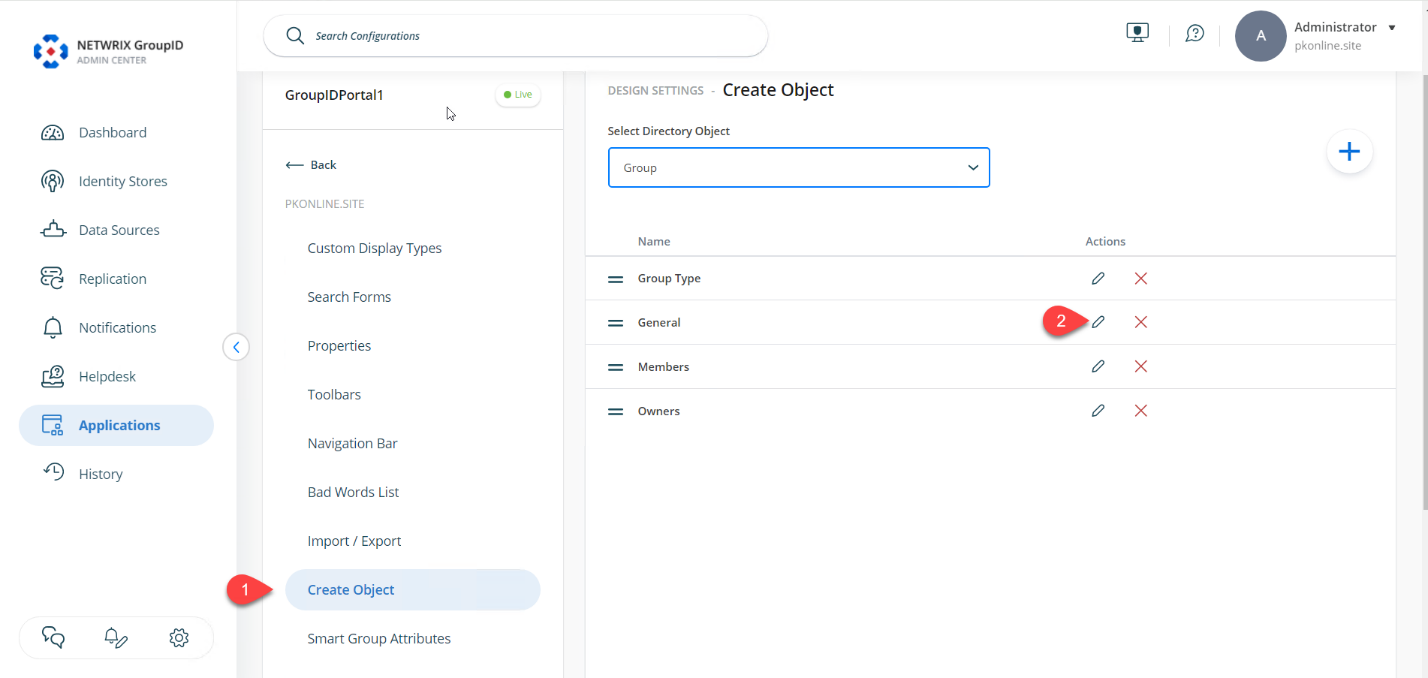Image resolution: width=1428 pixels, height=678 pixels.
Task: Add a new section with the plus button
Action: 1349,151
